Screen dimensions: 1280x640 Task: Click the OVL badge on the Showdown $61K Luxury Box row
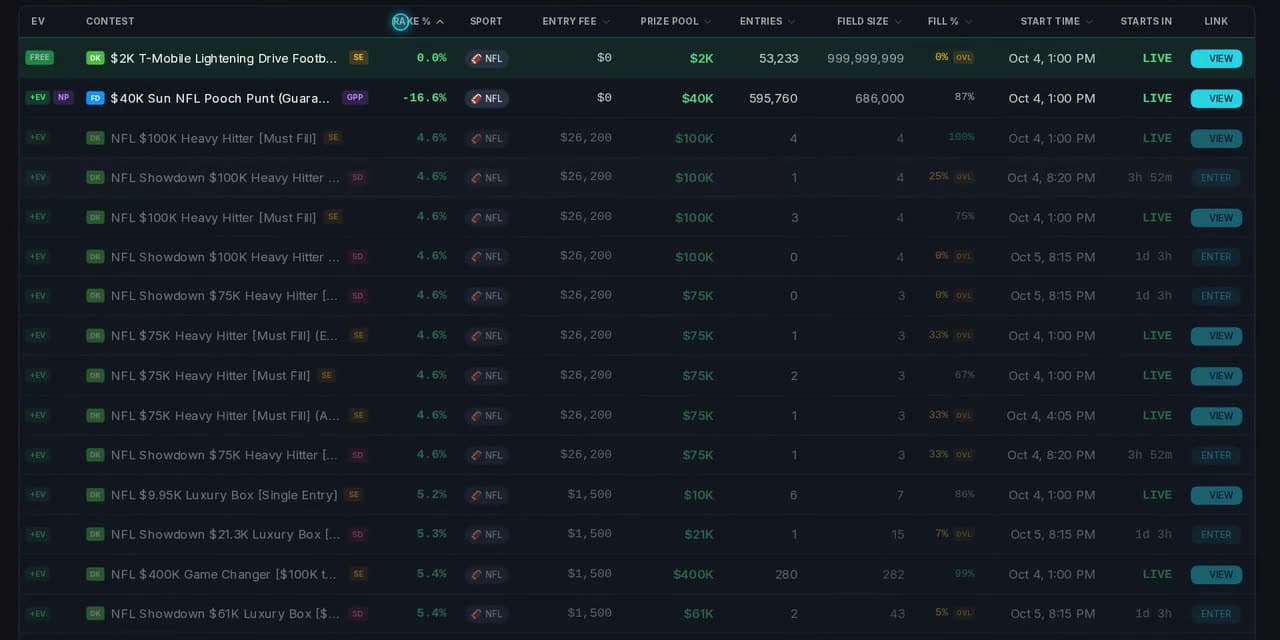coord(964,614)
